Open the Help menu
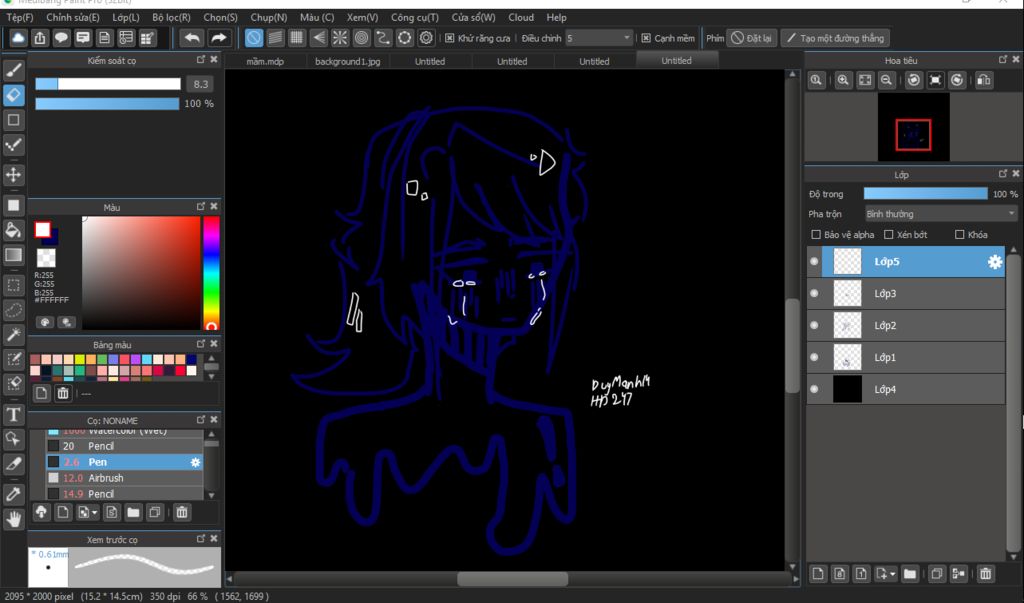 556,18
